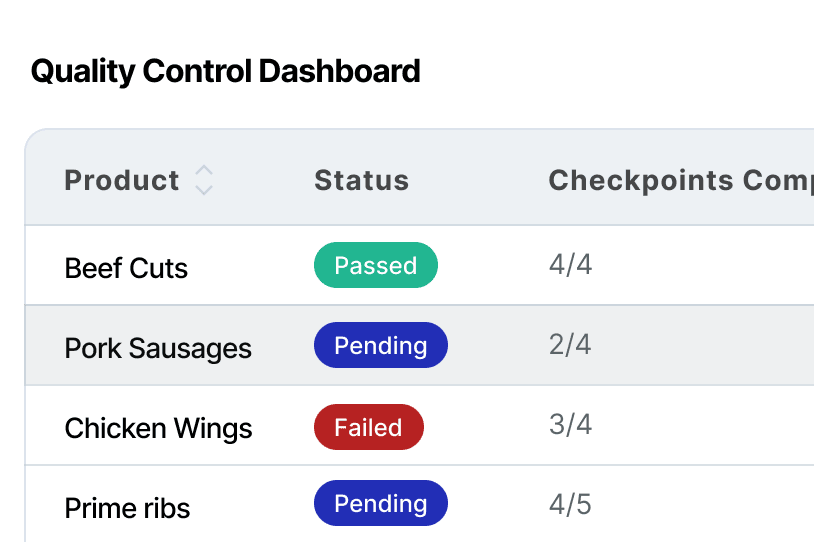Click the Checkpoints Completed column header

pyautogui.click(x=681, y=181)
